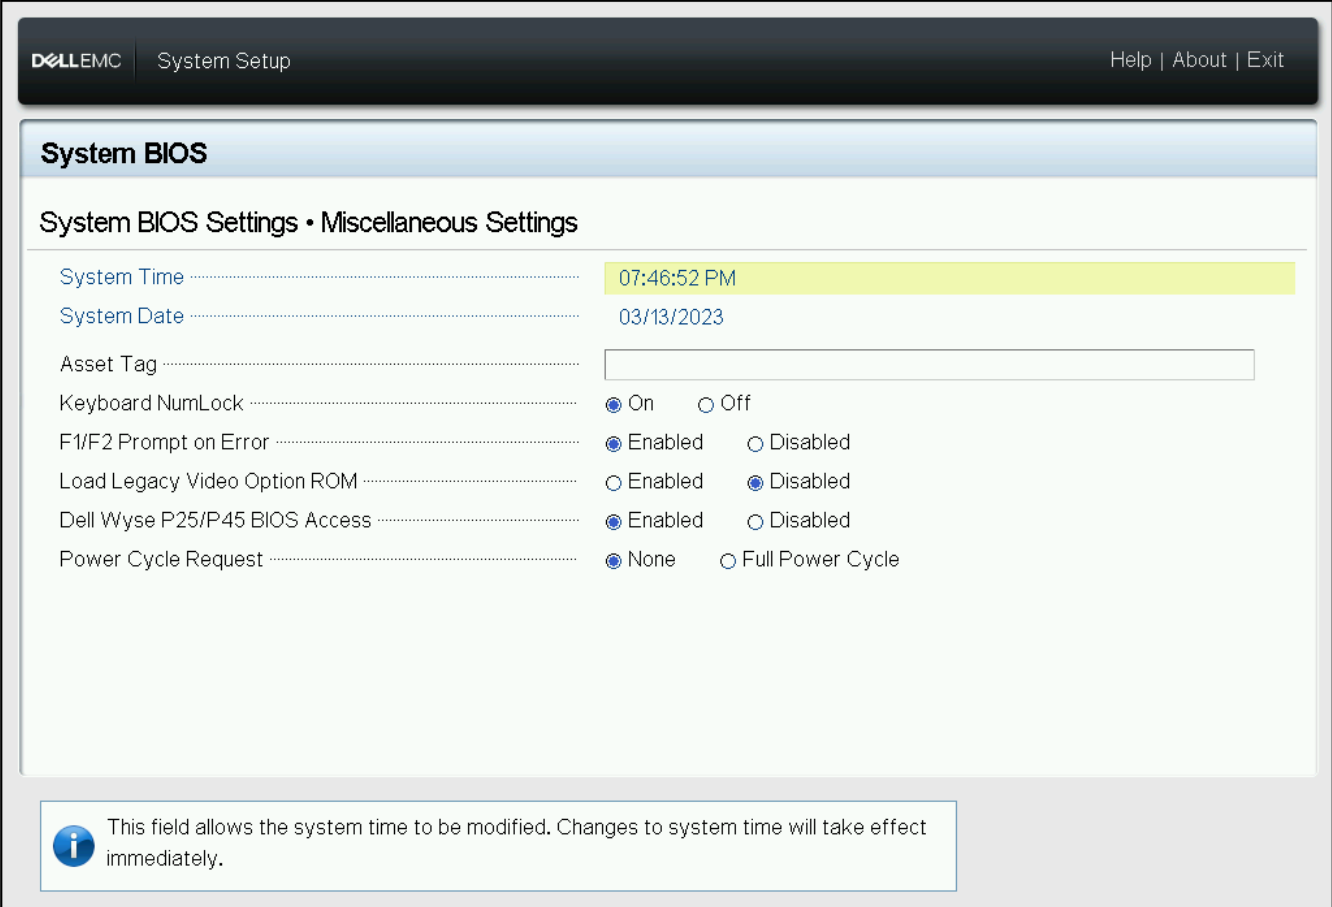Click the Keyboard NumLock label
The height and width of the screenshot is (907, 1332).
point(151,403)
